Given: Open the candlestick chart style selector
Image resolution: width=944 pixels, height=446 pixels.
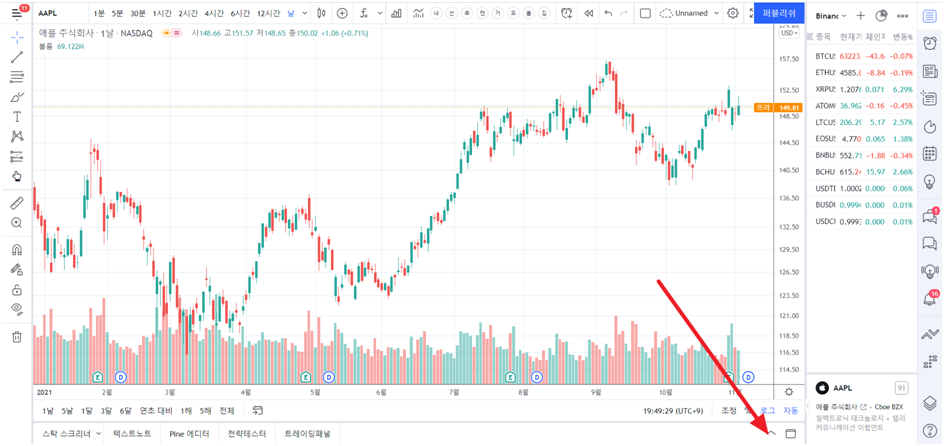Looking at the screenshot, I should 321,13.
